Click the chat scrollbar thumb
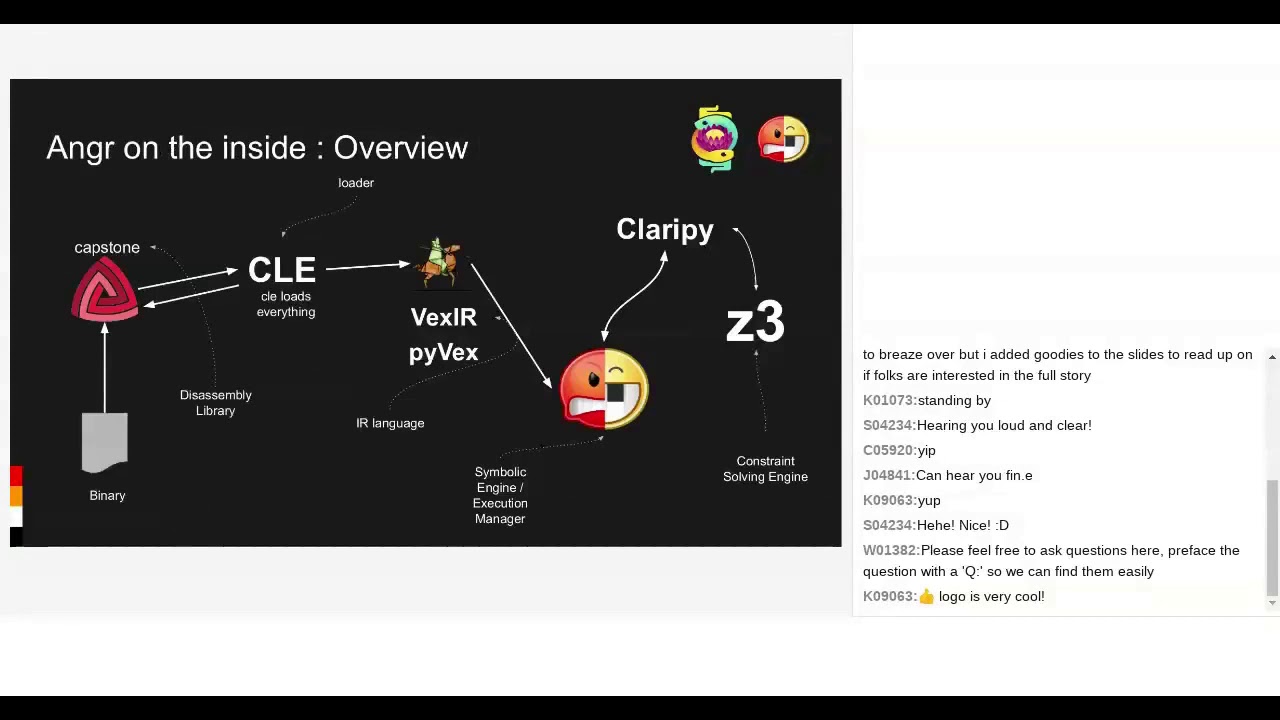The image size is (1280, 720). point(1272,537)
